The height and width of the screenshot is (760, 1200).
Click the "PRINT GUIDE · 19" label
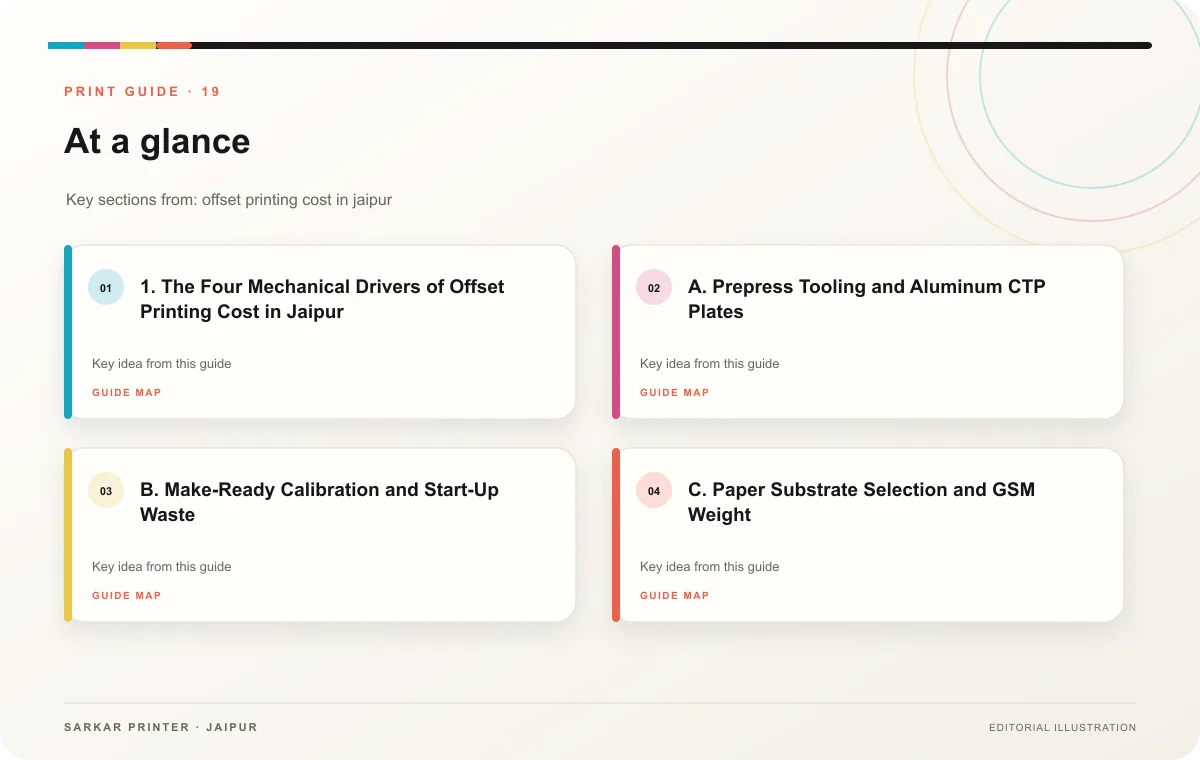point(142,92)
